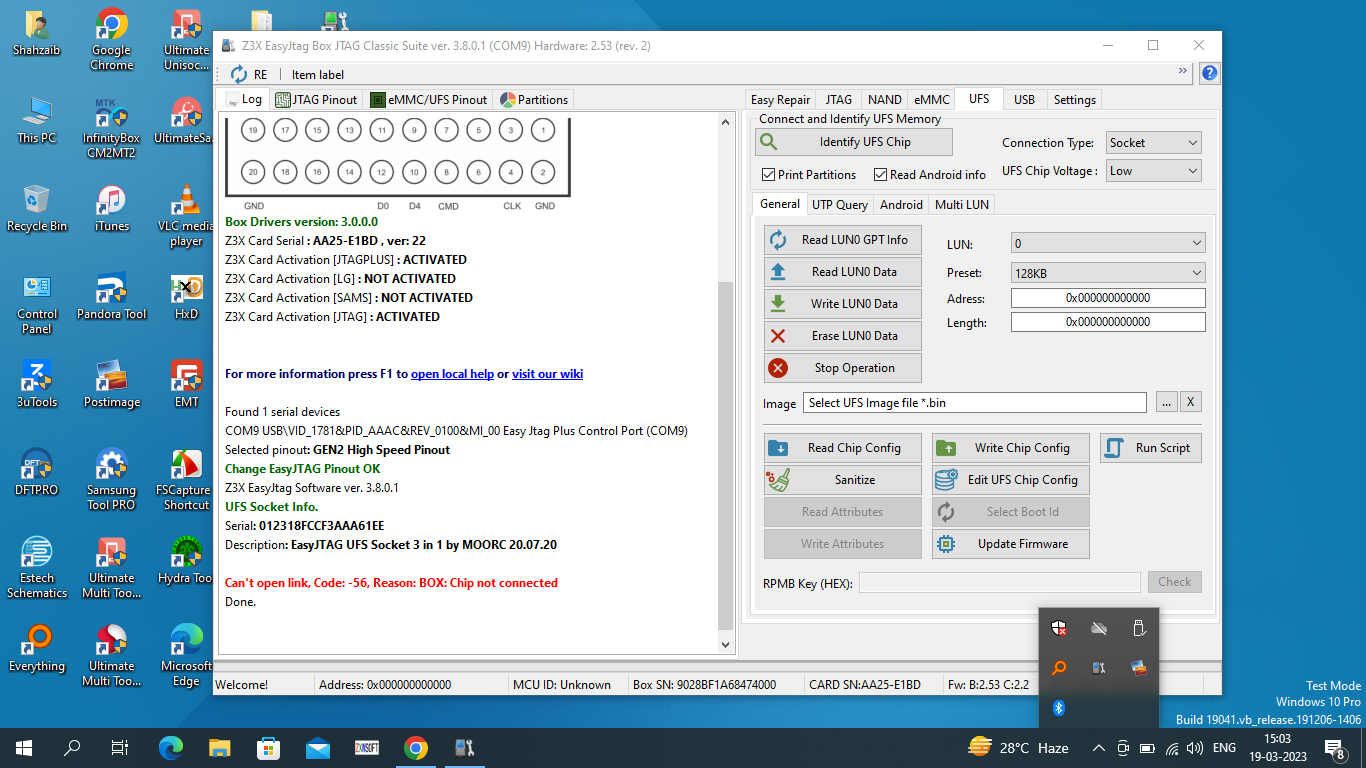Screen dimensions: 1366x768
Task: Switch to the Partitions tab
Action: pos(534,99)
